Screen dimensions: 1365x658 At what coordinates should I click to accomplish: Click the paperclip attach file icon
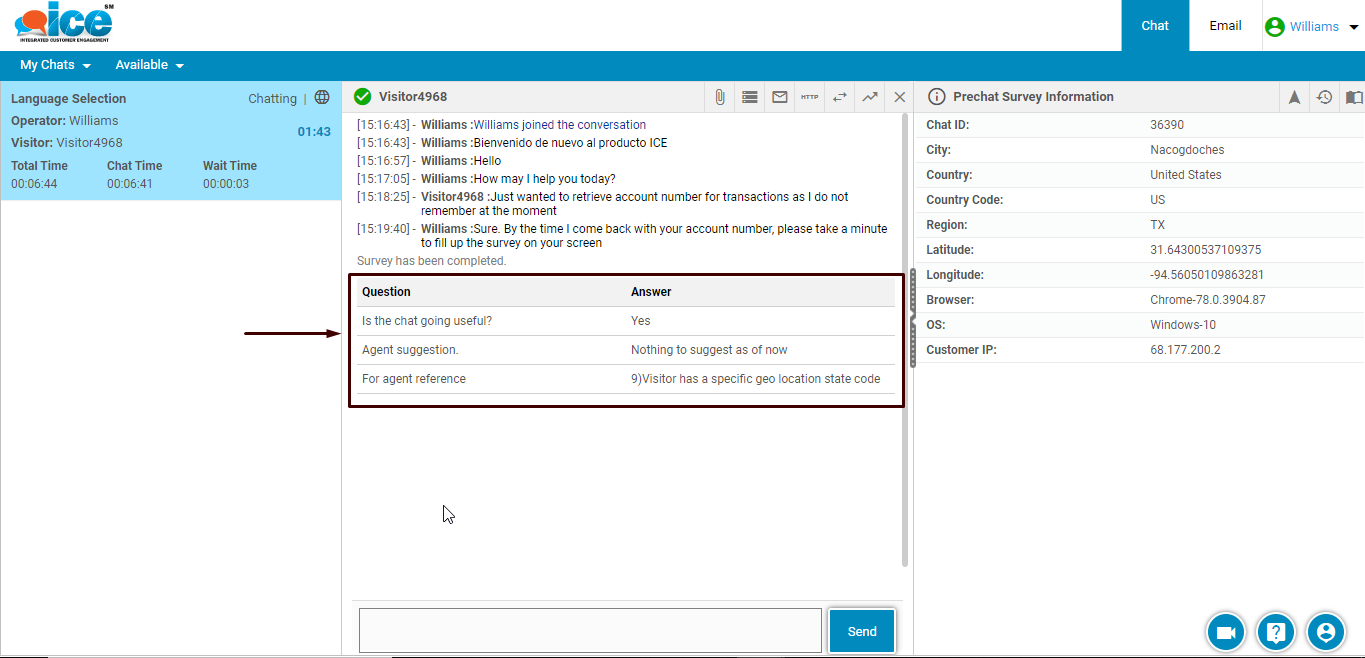point(719,97)
